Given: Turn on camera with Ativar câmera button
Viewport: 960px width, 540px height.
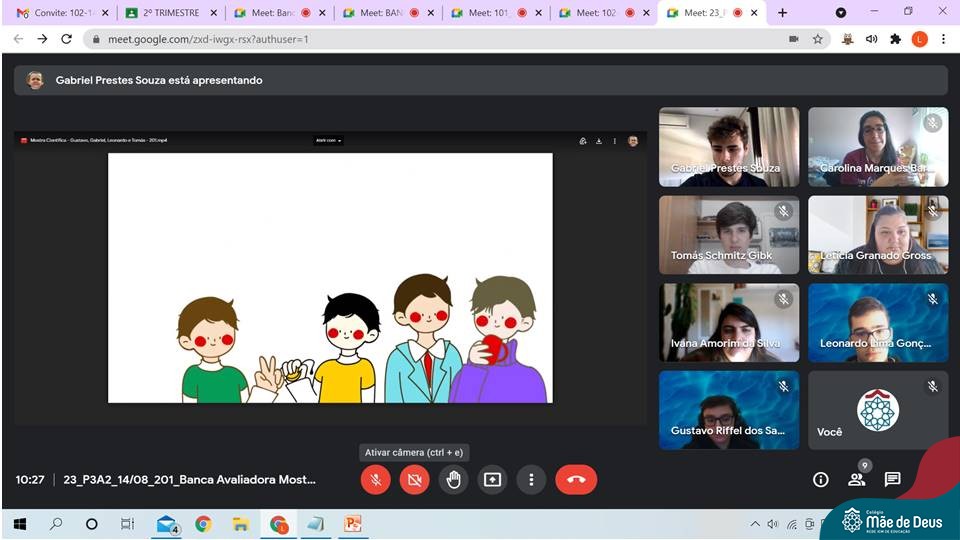Looking at the screenshot, I should coord(414,480).
